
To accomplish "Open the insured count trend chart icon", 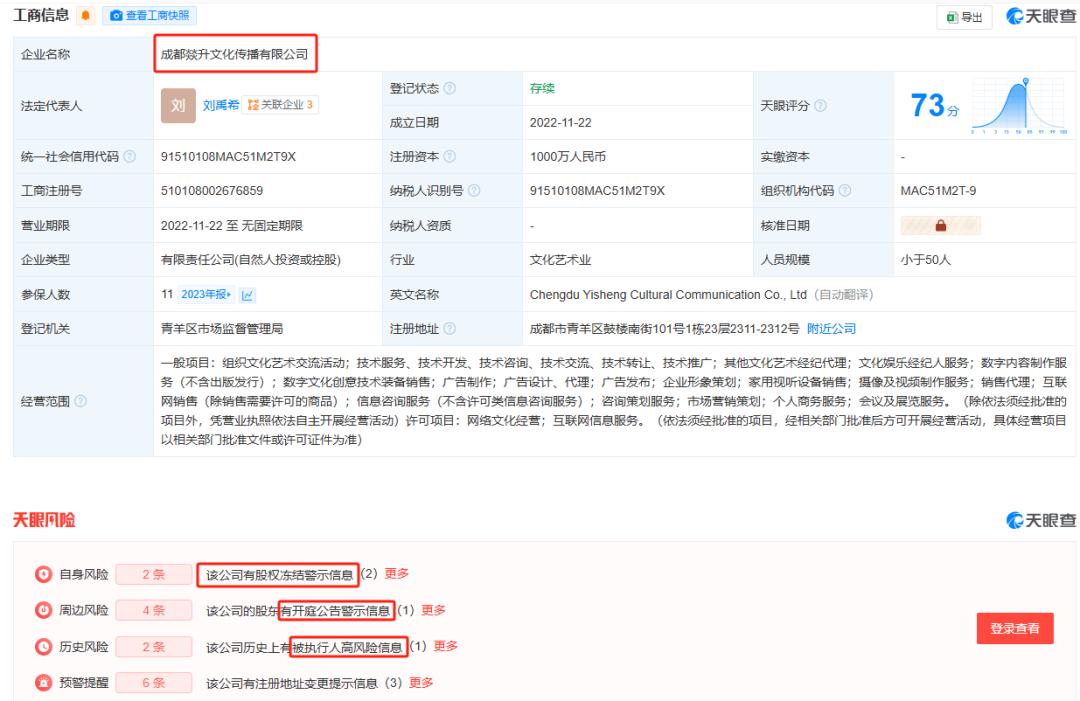I will coord(247,295).
